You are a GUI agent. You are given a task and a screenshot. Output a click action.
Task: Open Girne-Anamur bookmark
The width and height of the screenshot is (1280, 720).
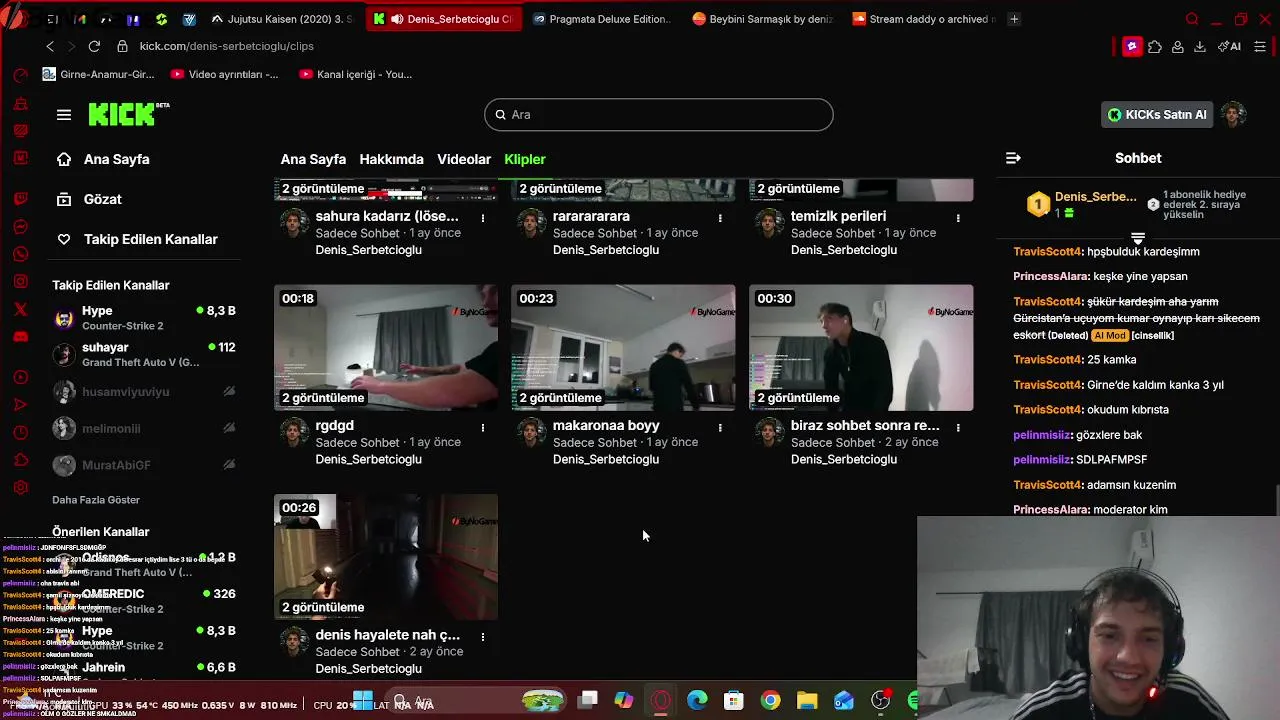(99, 74)
